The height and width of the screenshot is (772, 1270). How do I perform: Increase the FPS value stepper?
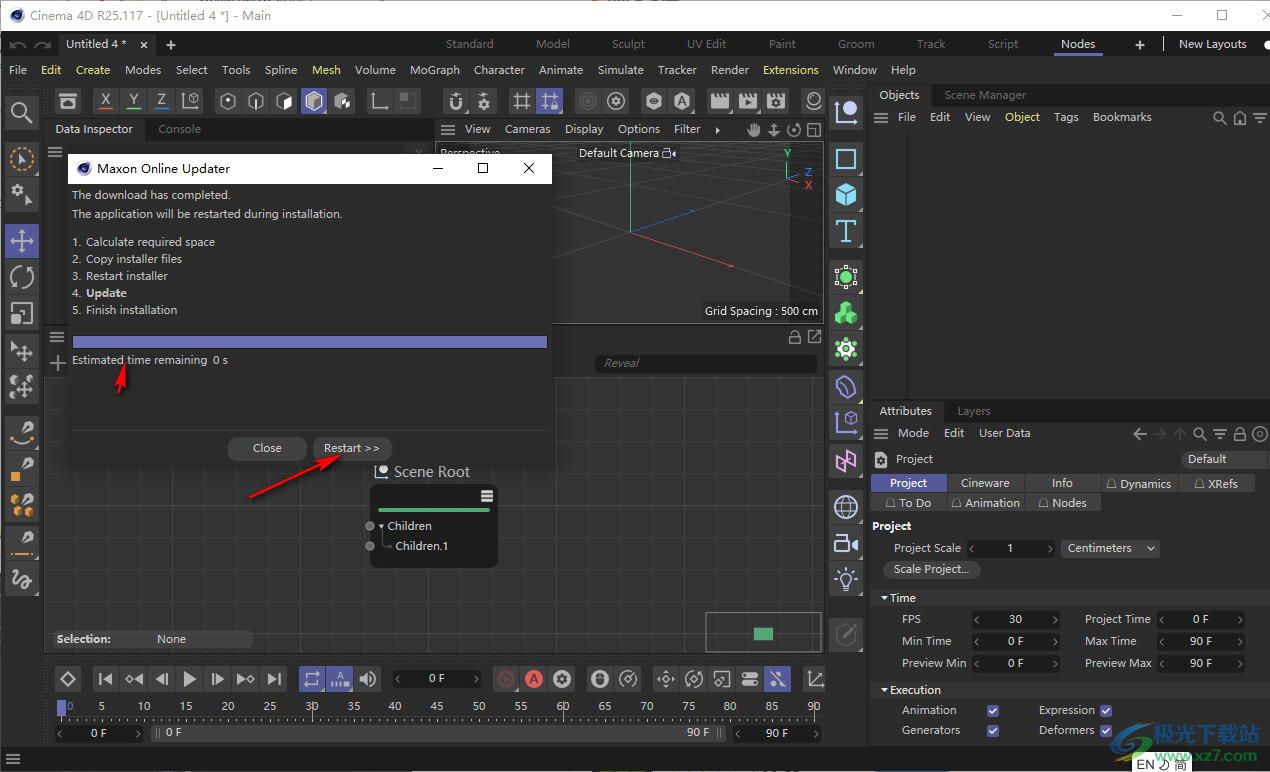(1053, 619)
